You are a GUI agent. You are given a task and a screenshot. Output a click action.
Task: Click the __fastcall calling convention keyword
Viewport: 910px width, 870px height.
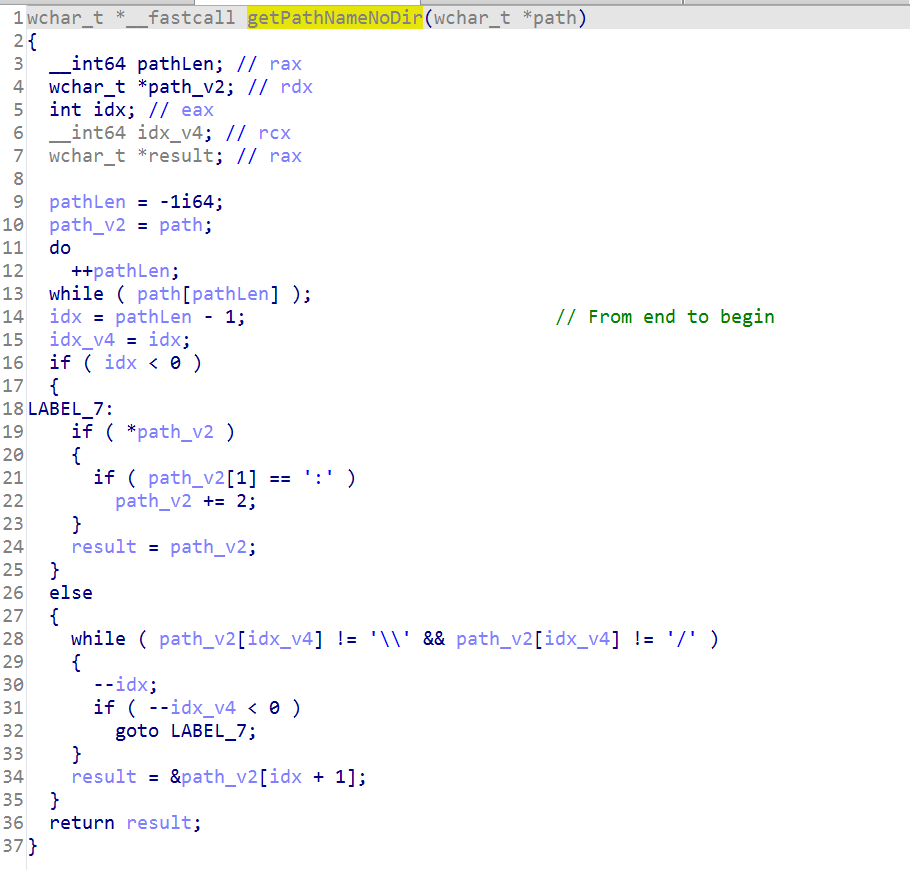click(192, 18)
